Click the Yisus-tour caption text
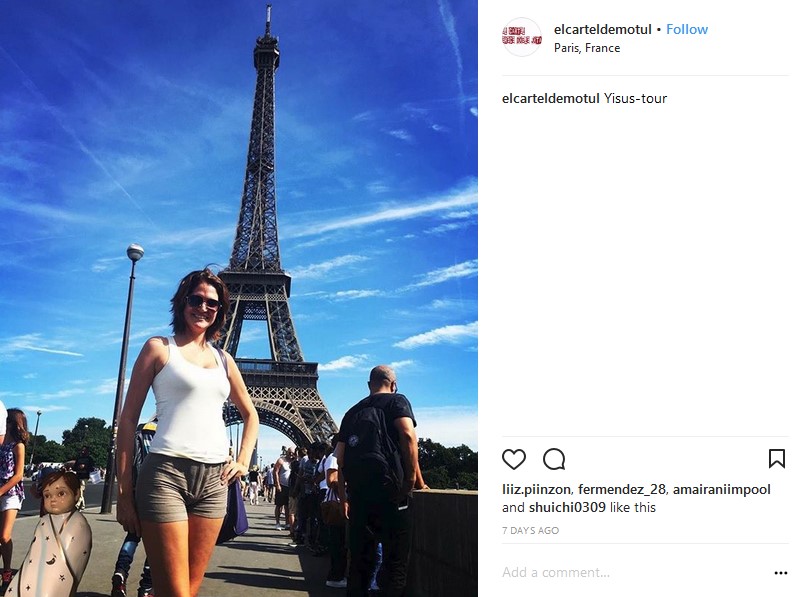The image size is (811, 597). [635, 98]
